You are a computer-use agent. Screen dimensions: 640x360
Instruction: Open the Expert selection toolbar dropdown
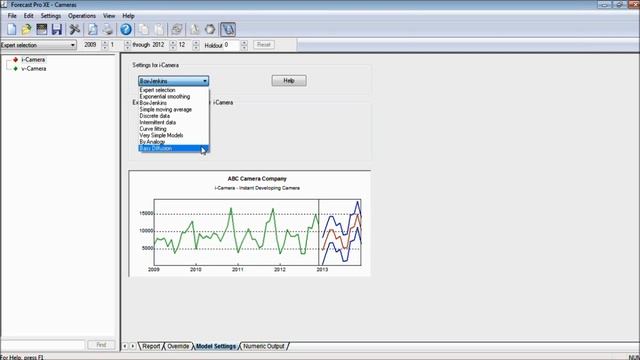click(x=38, y=45)
